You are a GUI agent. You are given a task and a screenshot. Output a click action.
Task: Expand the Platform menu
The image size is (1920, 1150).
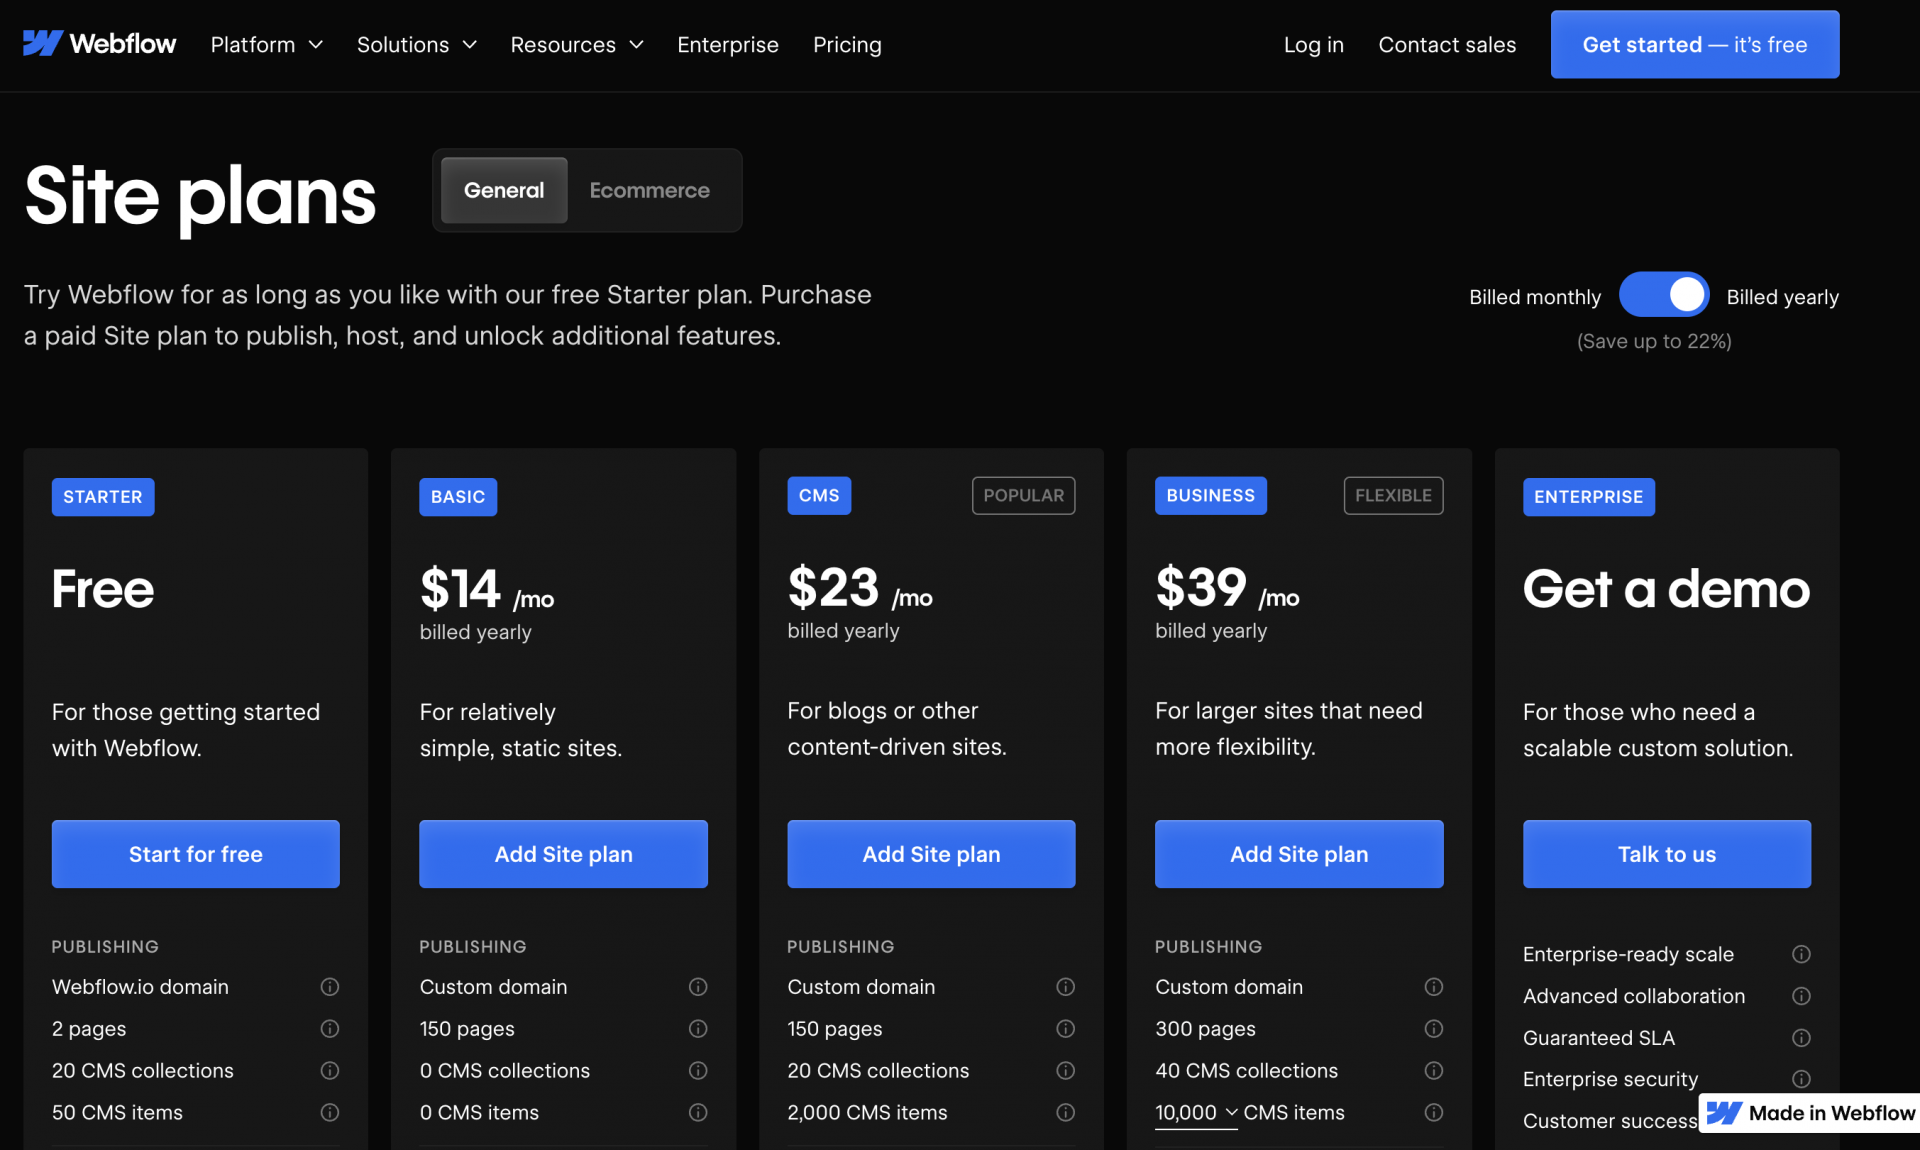pos(266,44)
